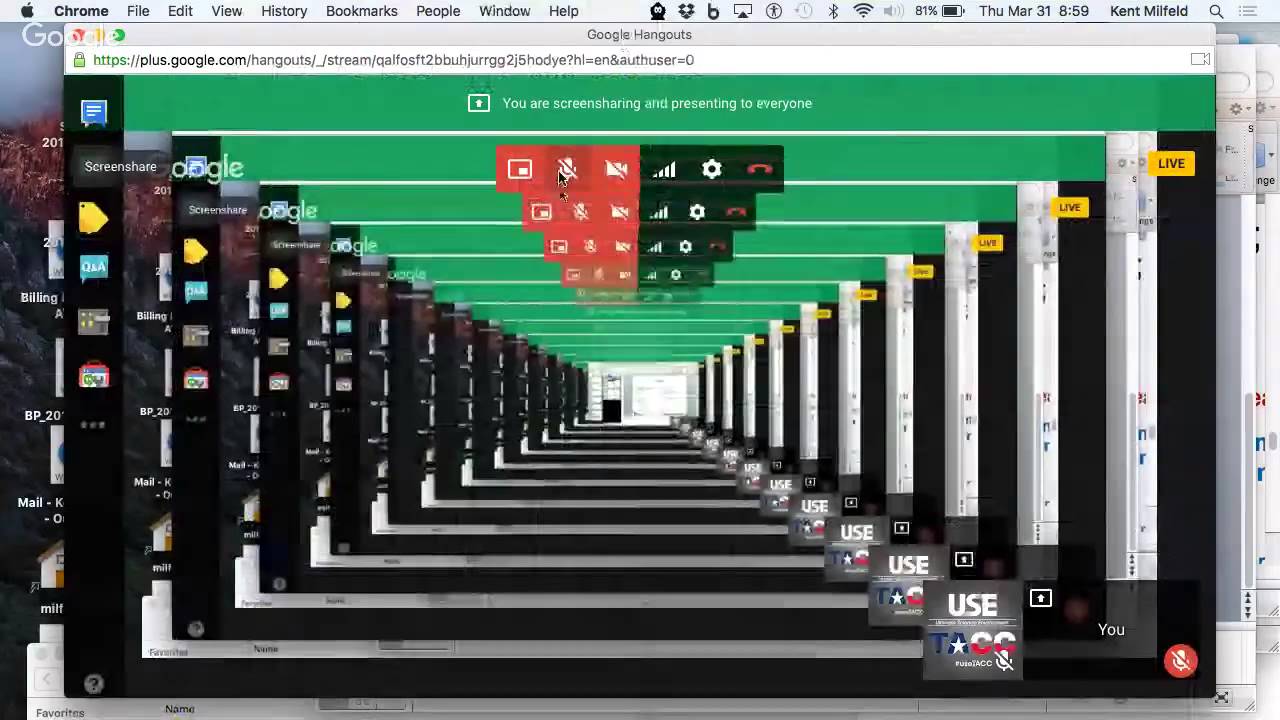Open the AirPlay display menu bar icon
This screenshot has height=720, width=1280.
point(743,11)
